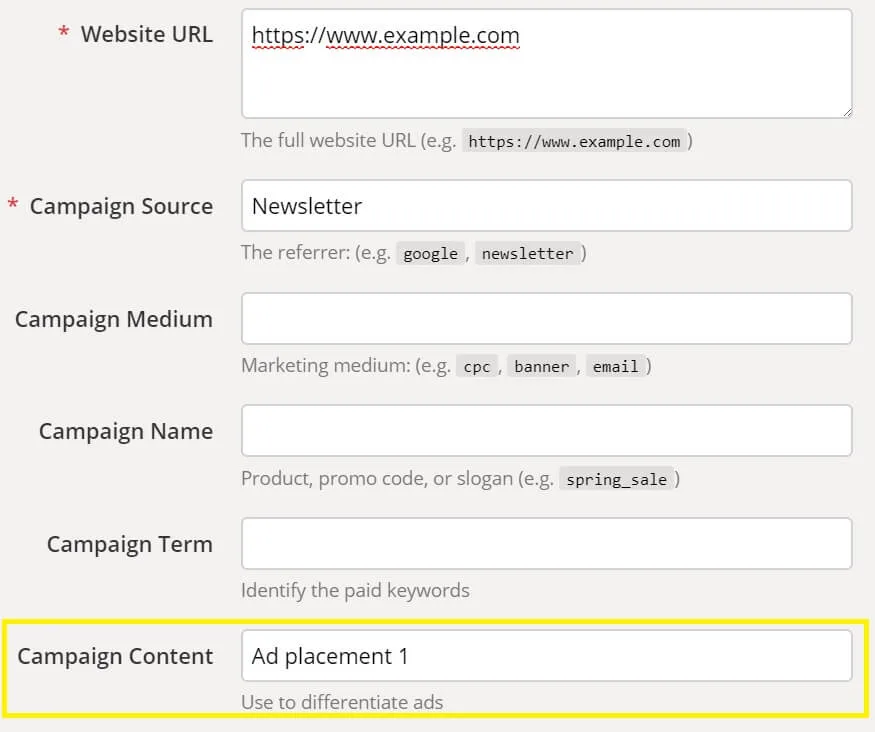Click the spring_sale example tag
Image resolution: width=875 pixels, height=732 pixels.
(618, 479)
